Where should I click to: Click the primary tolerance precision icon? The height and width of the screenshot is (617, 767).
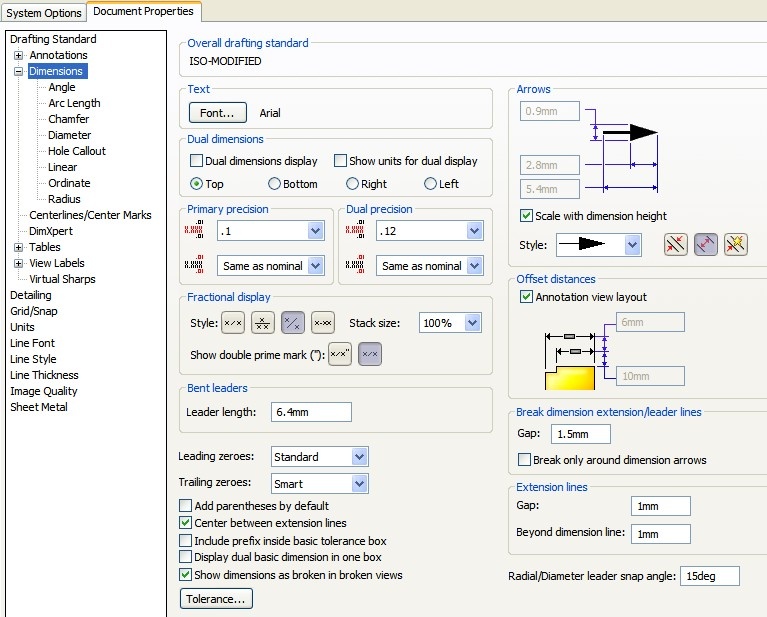(194, 264)
